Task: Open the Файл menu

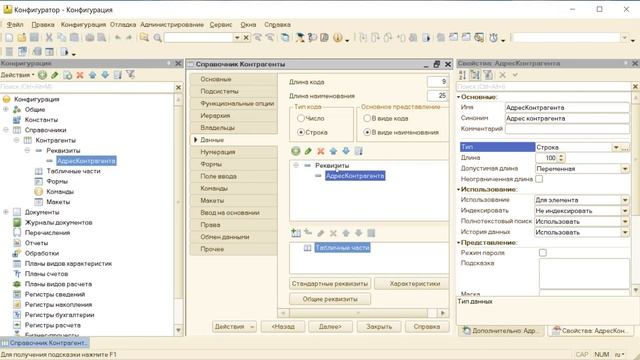Action: [x=15, y=24]
